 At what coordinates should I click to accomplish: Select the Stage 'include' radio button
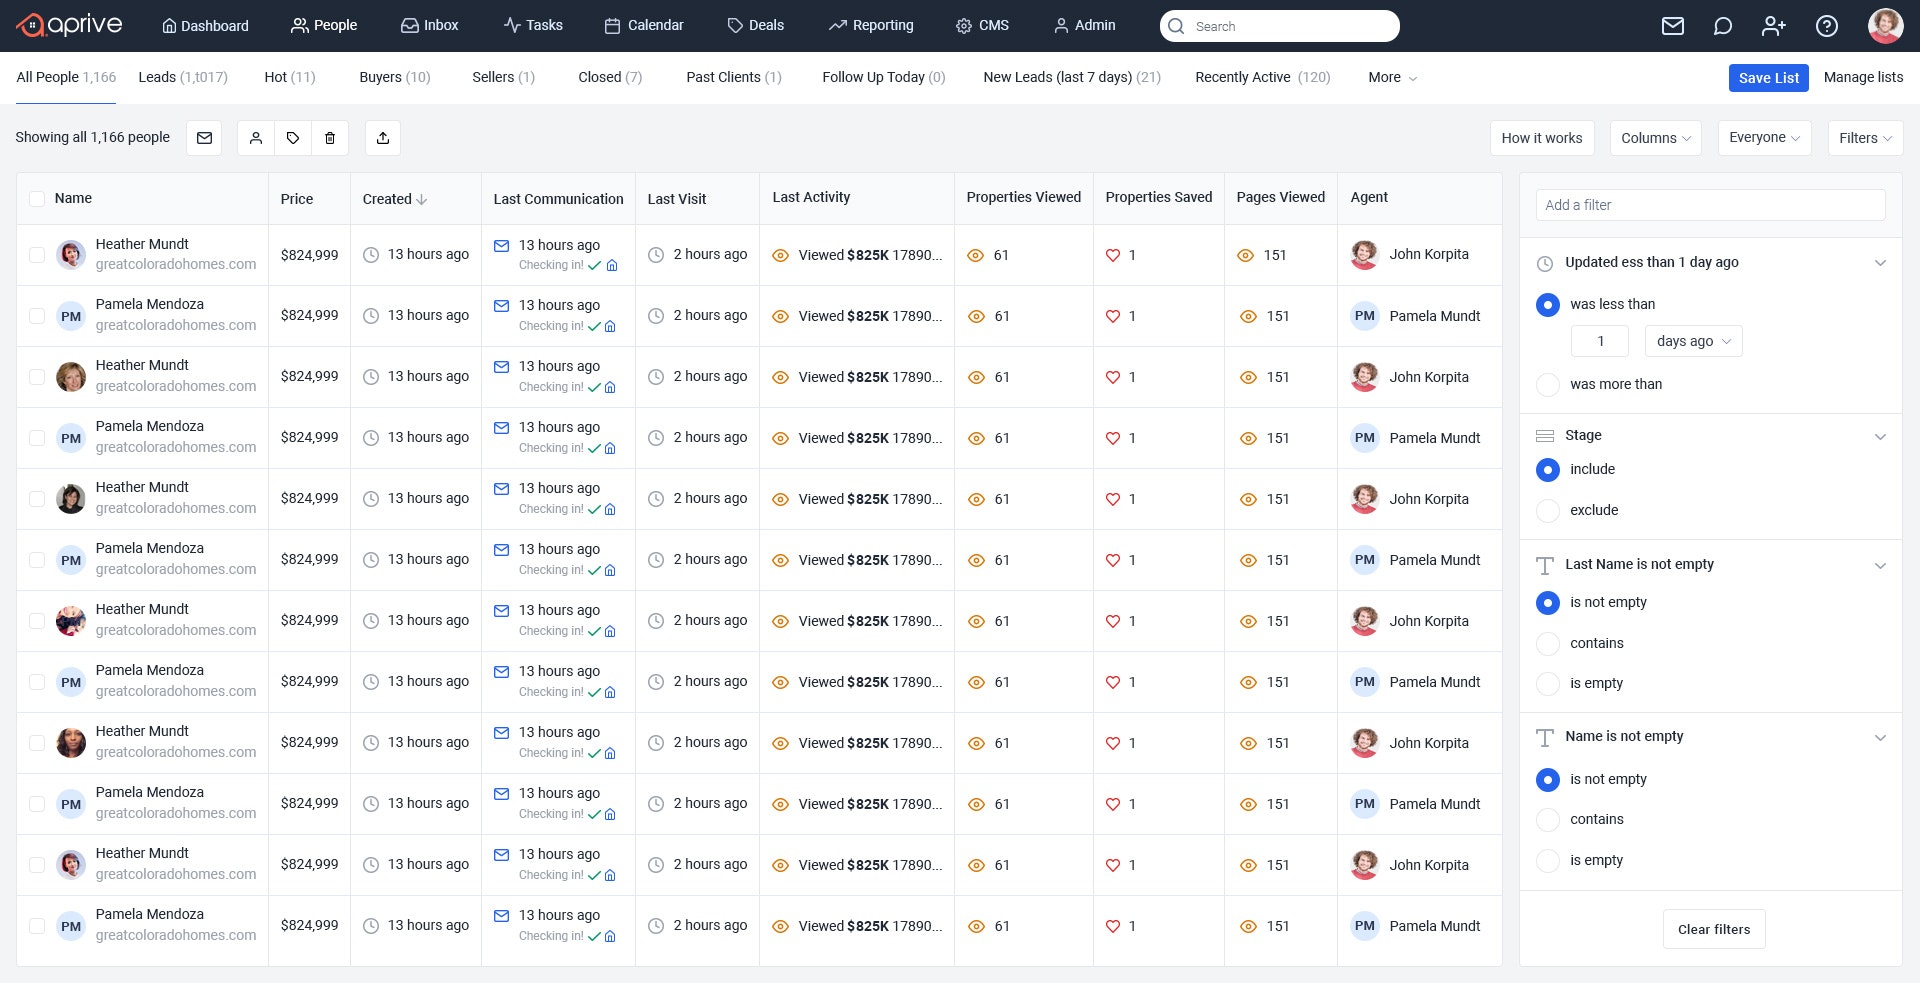(1548, 470)
